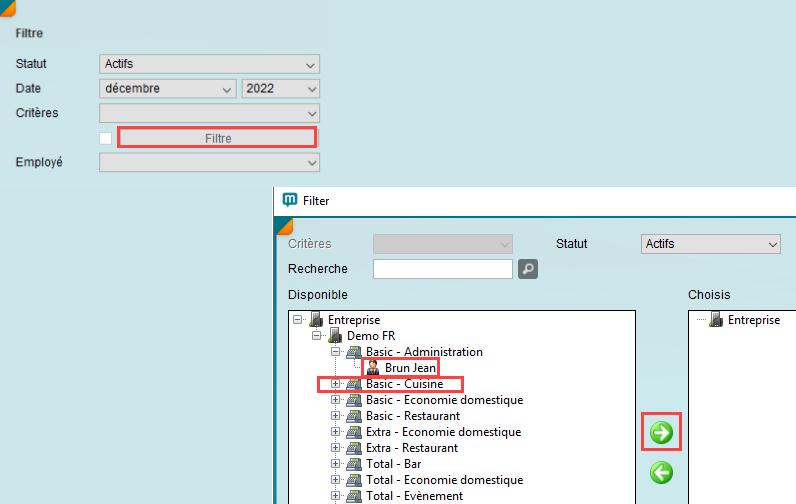Expand the Total - Bar node
Image resolution: width=796 pixels, height=504 pixels.
tap(336, 464)
